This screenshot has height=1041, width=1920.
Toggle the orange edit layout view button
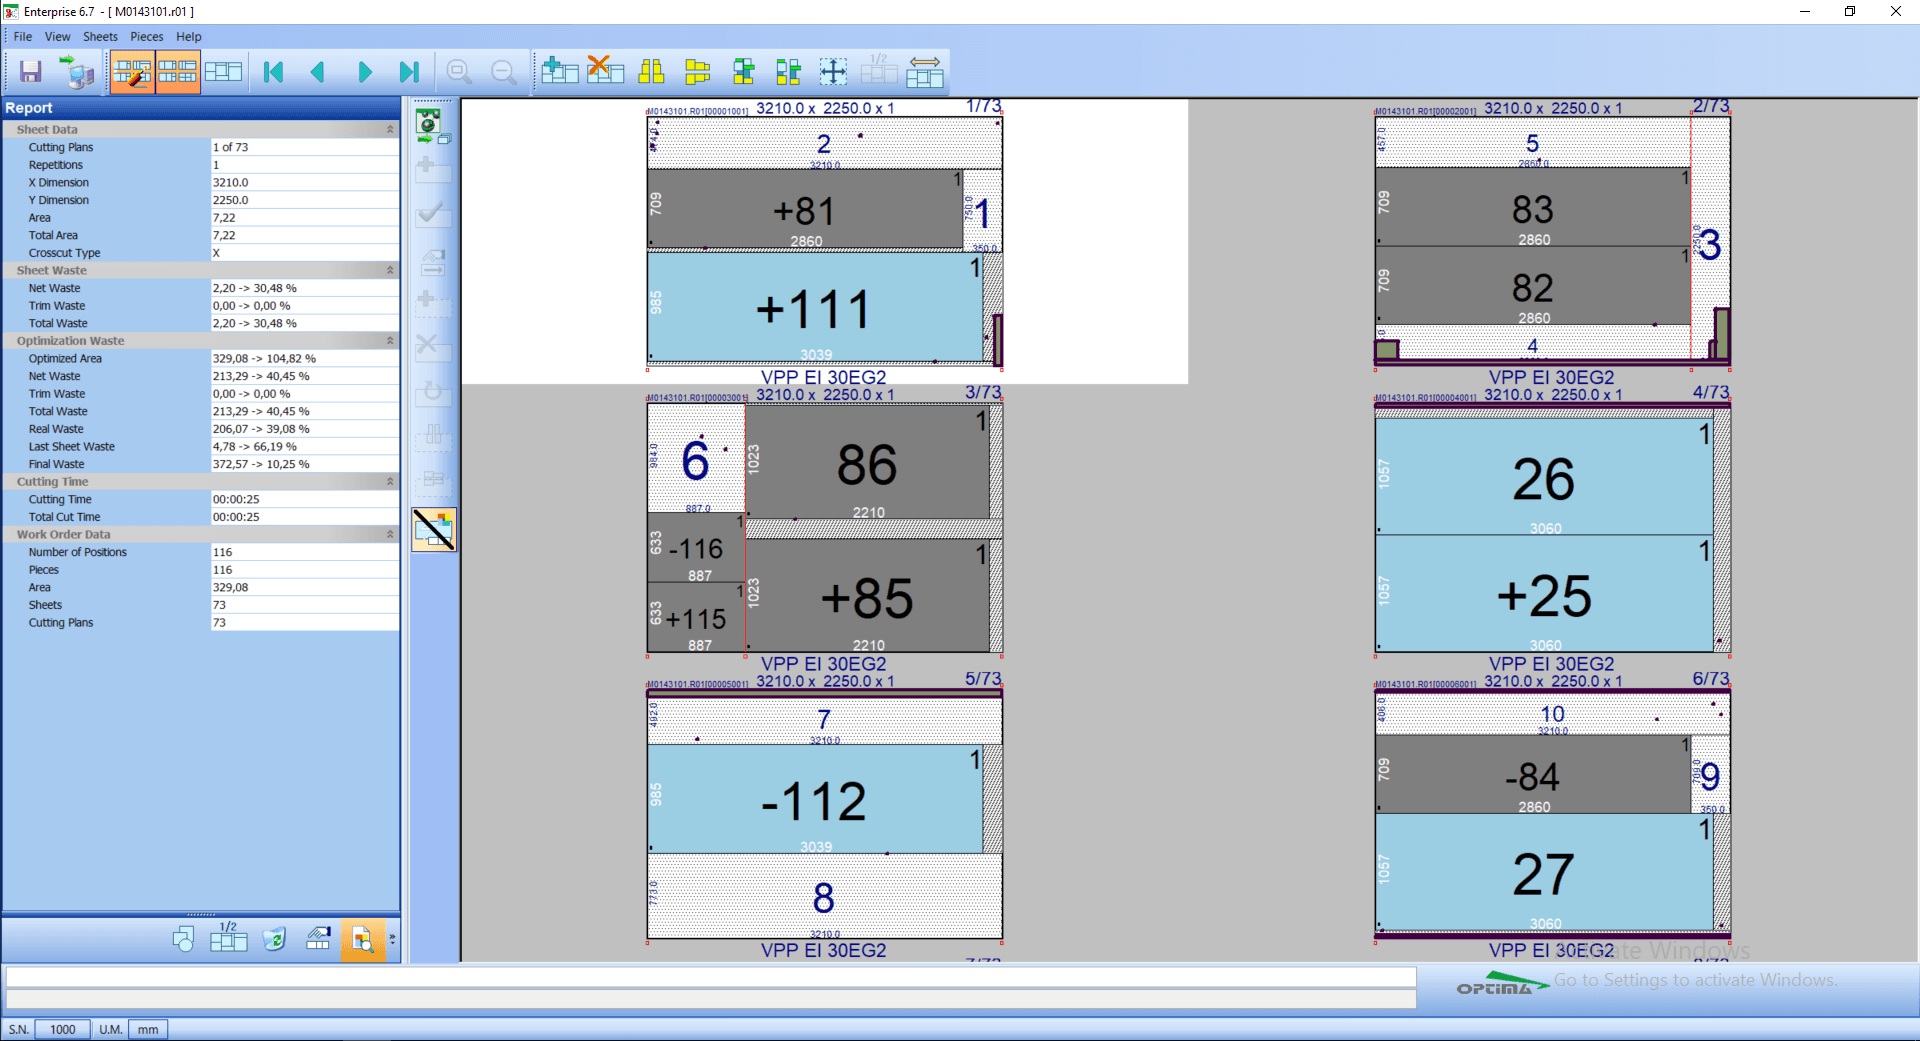click(x=132, y=72)
